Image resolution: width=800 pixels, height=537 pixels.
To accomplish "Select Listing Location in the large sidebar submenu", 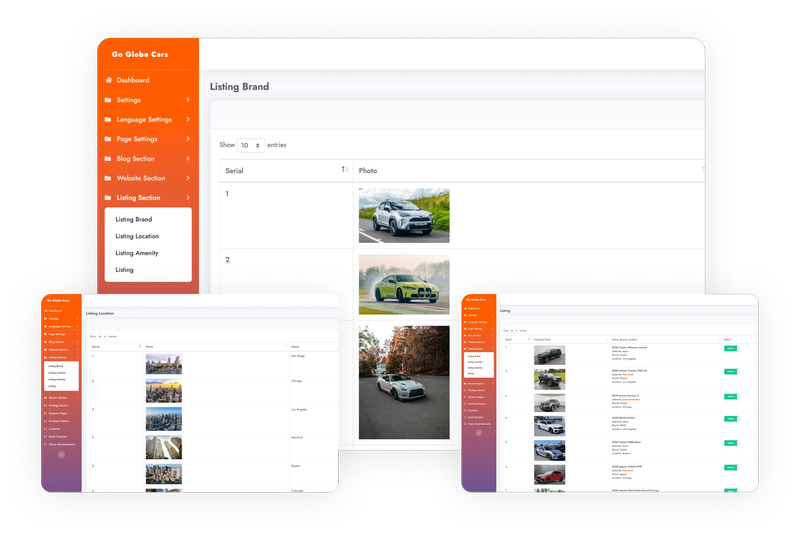I will pyautogui.click(x=137, y=236).
